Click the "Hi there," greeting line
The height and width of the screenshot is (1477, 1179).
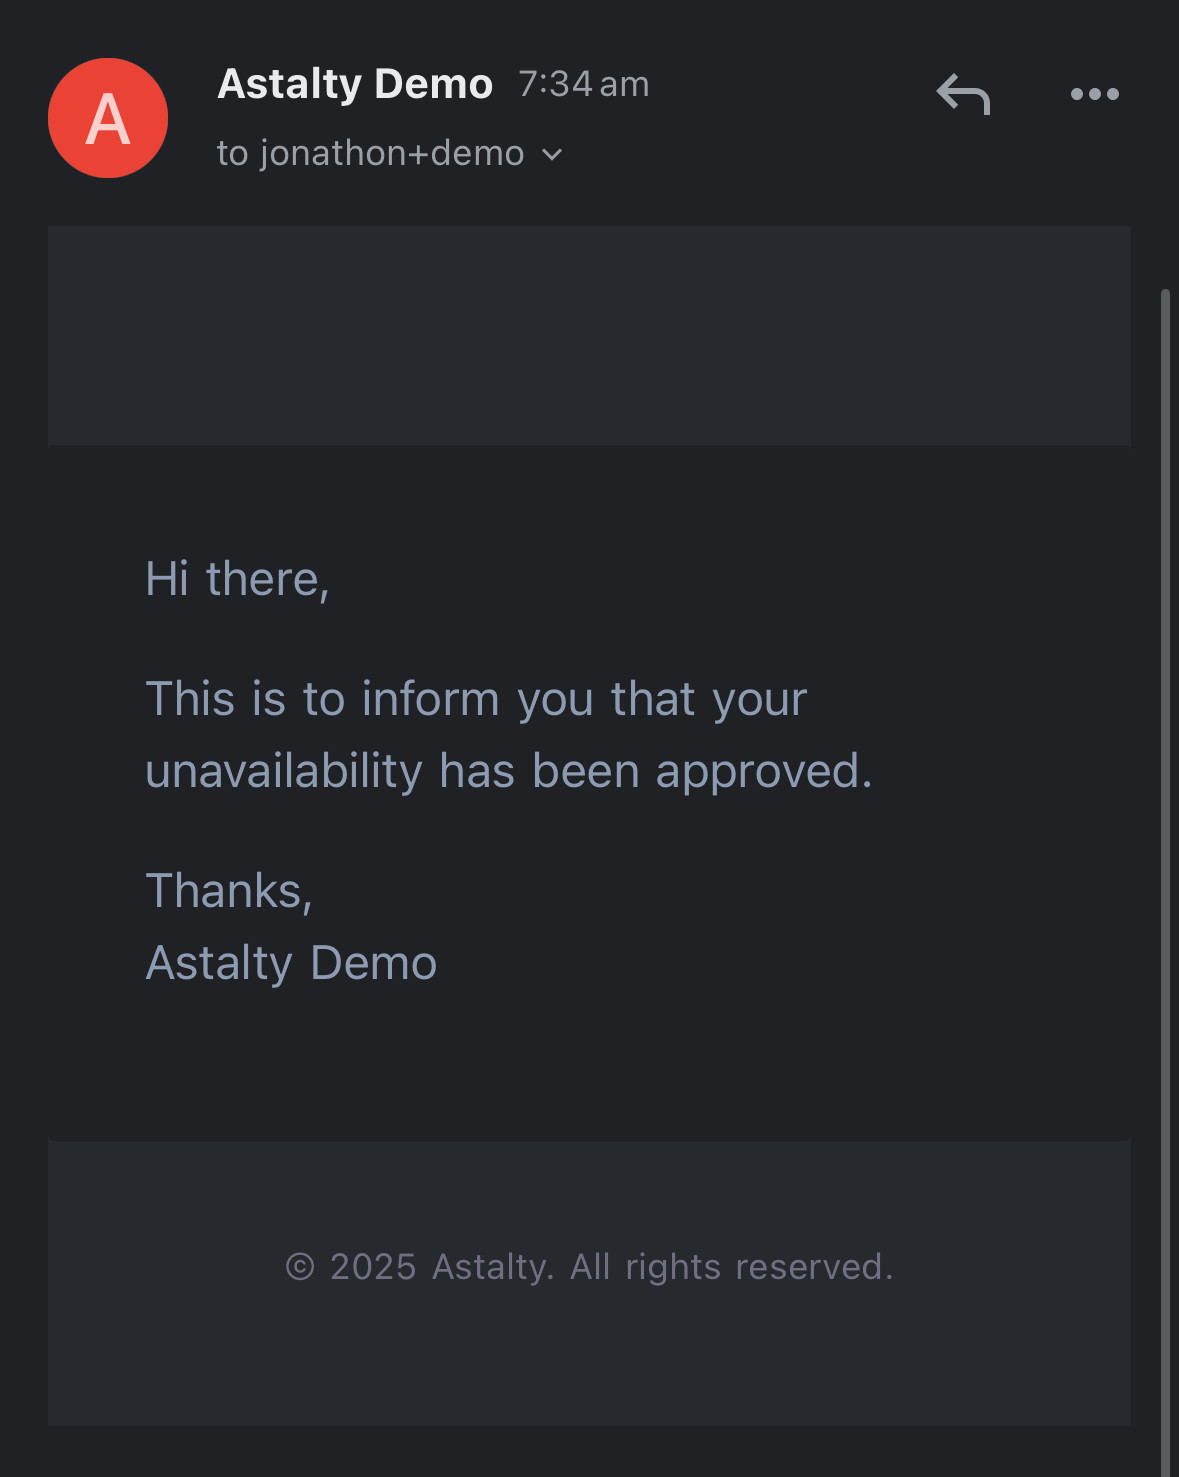(237, 579)
